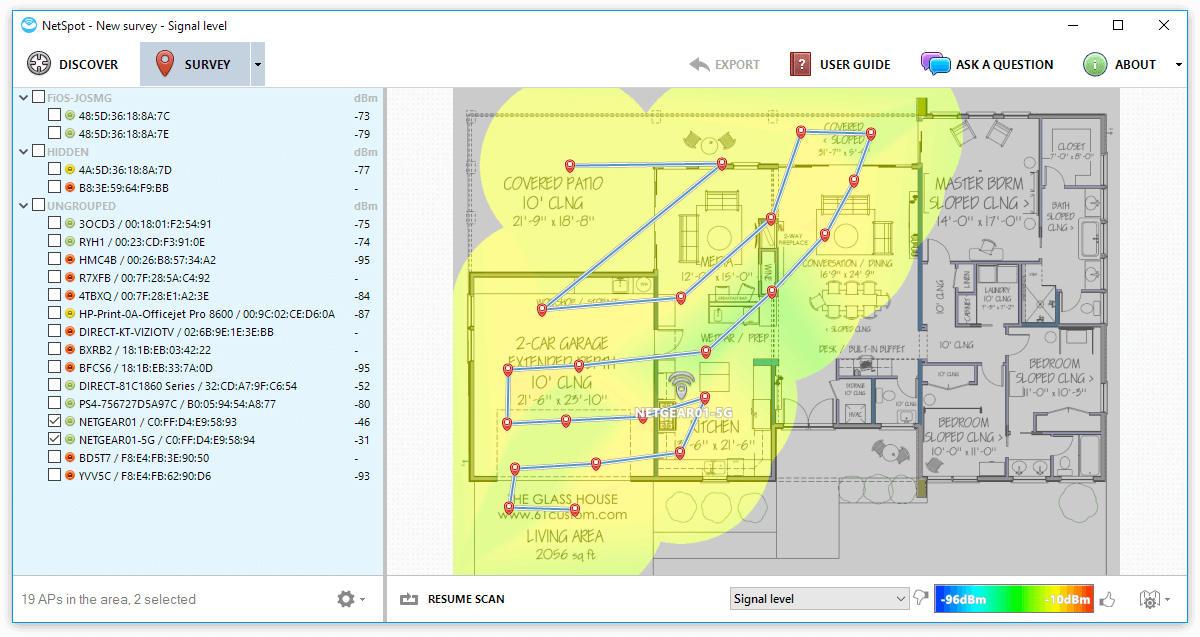Screen dimensions: 1200x637
Task: Select the row text "RYH1 / 00:23:CD:F3:91:0E"
Action: pos(142,242)
